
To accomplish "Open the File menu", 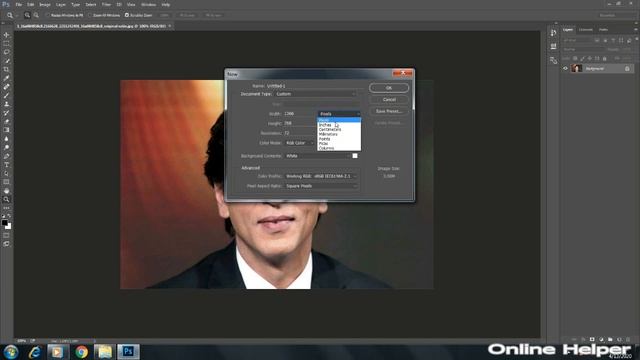I will (19, 4).
